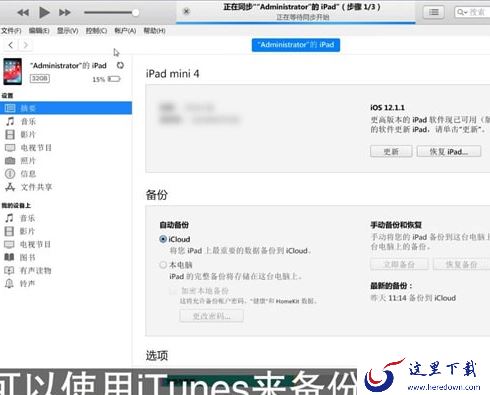
Task: Click the 立即备份 button
Action: click(x=399, y=265)
